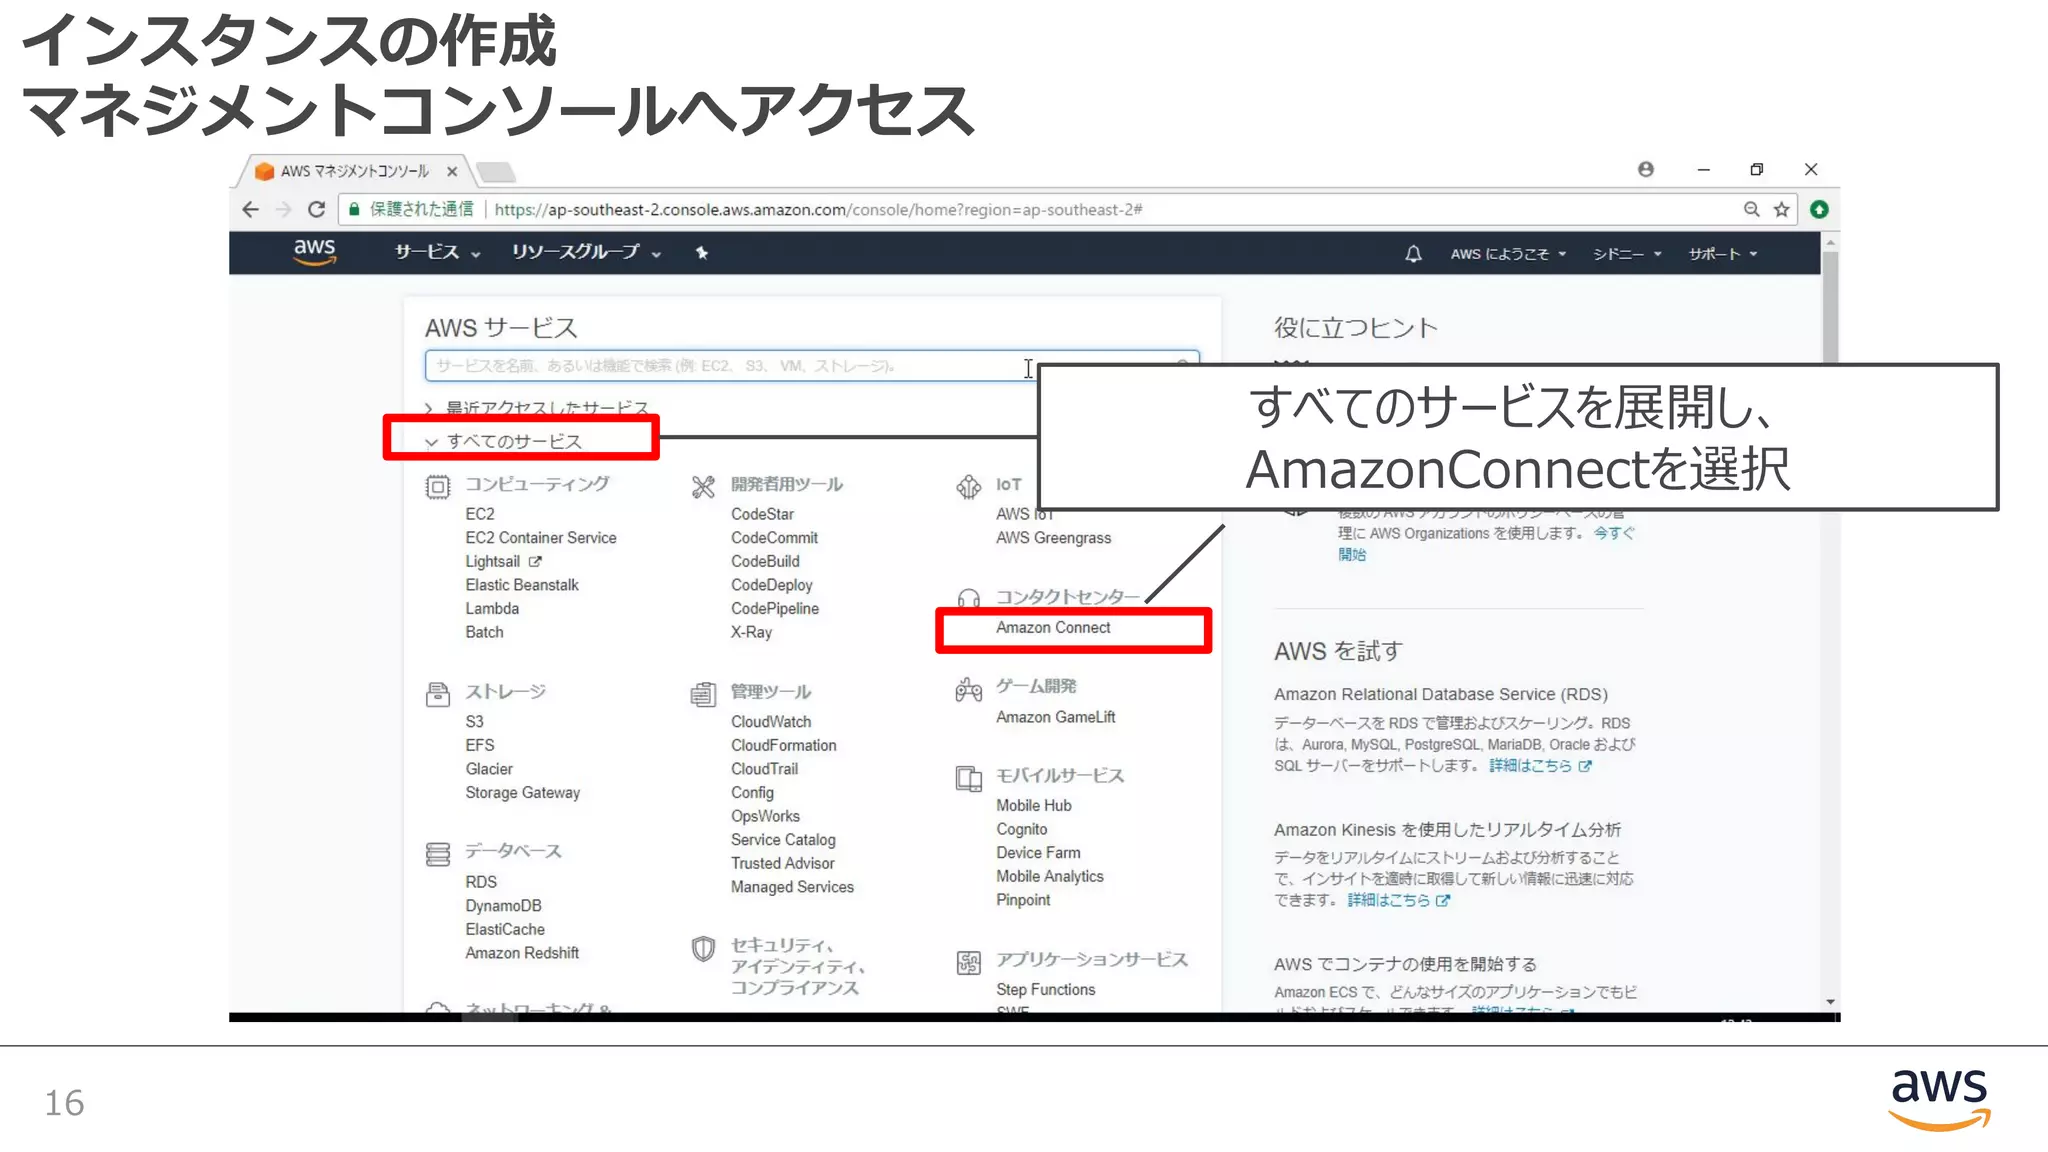
Task: Click the management tools category icon
Action: pyautogui.click(x=703, y=694)
